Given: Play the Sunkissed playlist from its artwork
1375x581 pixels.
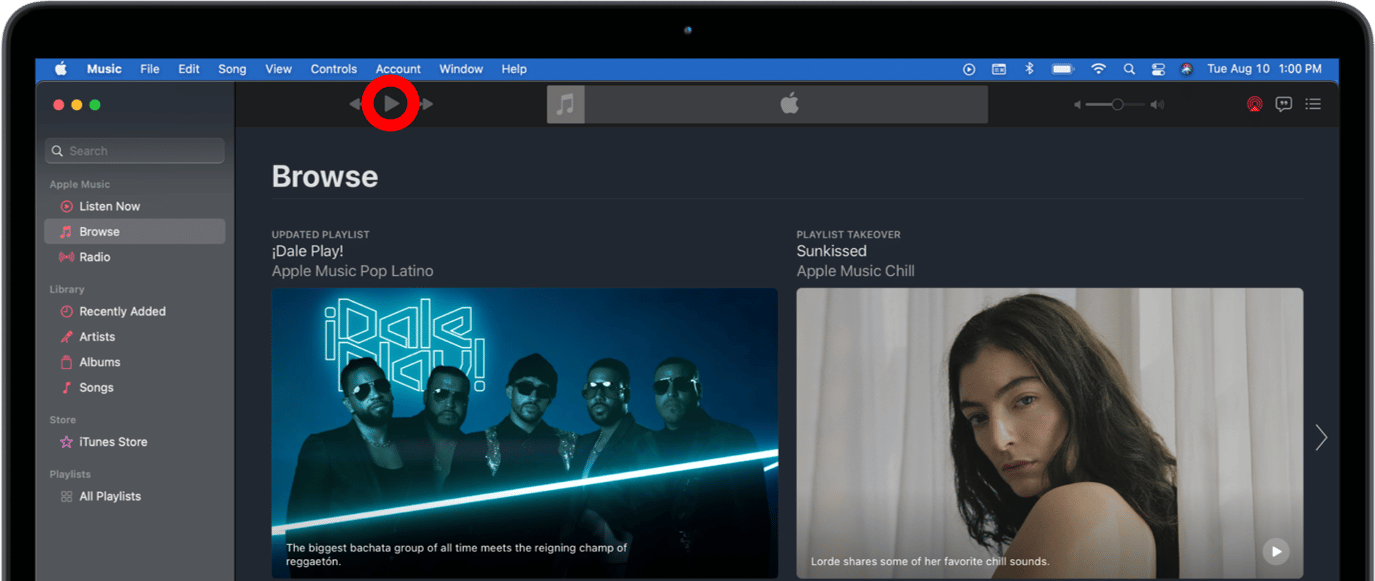Looking at the screenshot, I should 1275,551.
